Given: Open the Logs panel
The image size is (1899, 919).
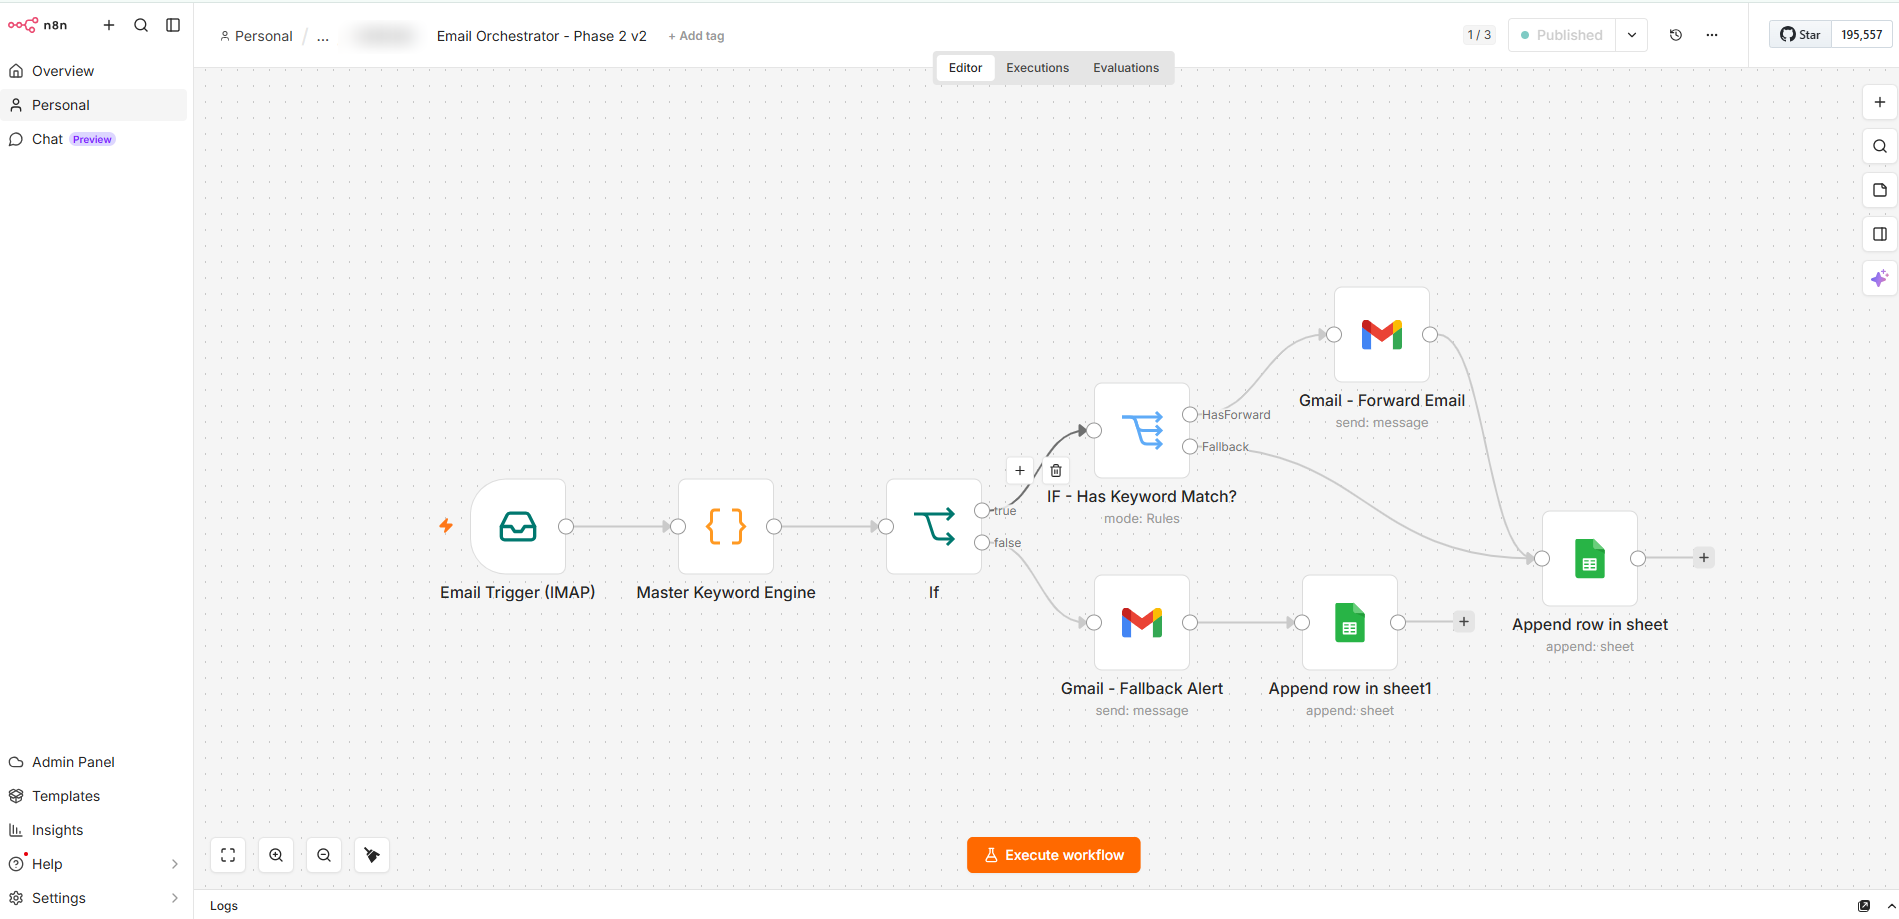Looking at the screenshot, I should (224, 906).
